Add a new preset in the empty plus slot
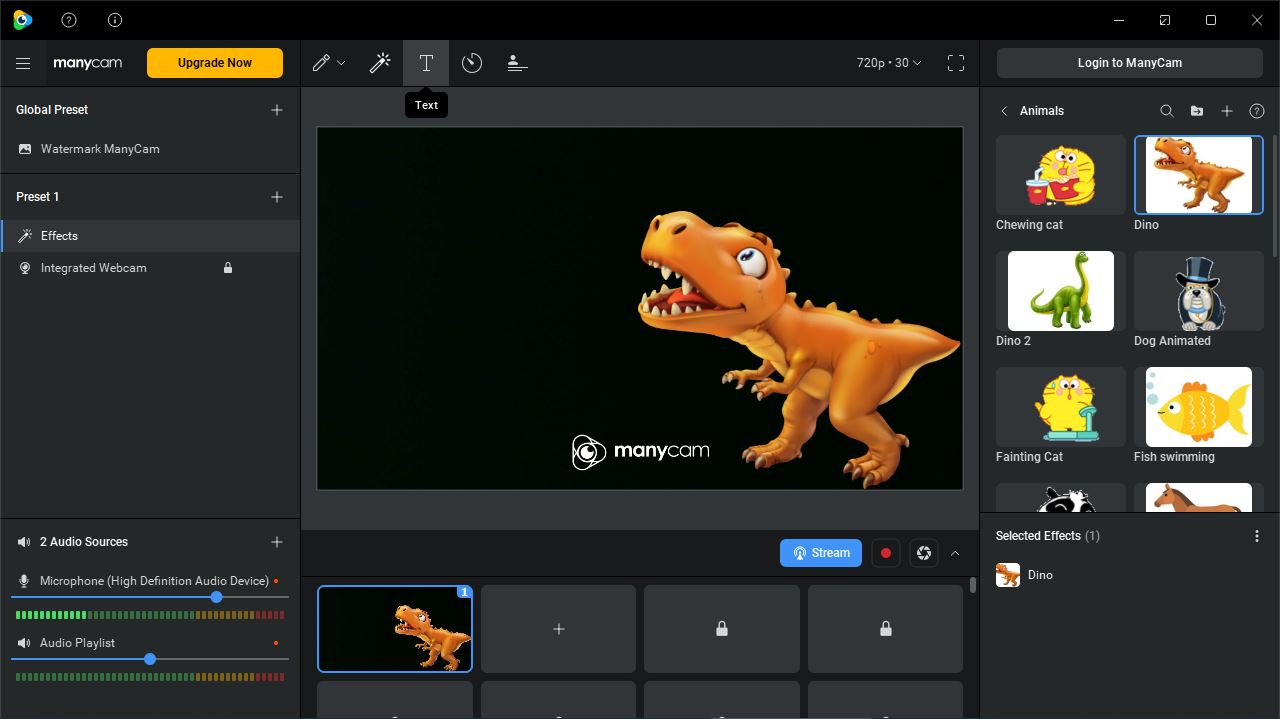Screen dimensions: 1280x719 point(559,629)
